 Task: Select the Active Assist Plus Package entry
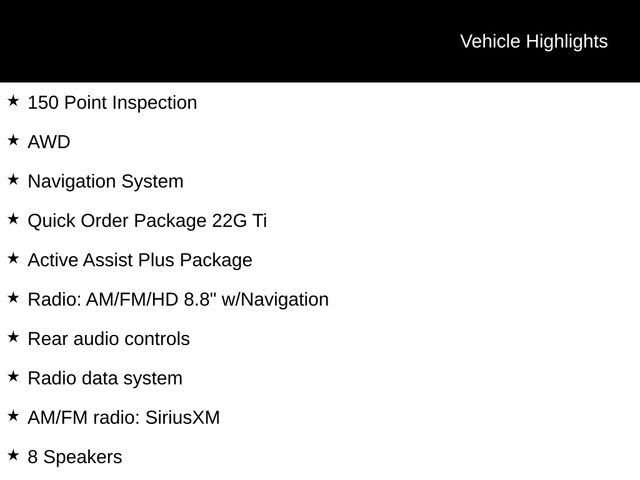[x=140, y=260]
